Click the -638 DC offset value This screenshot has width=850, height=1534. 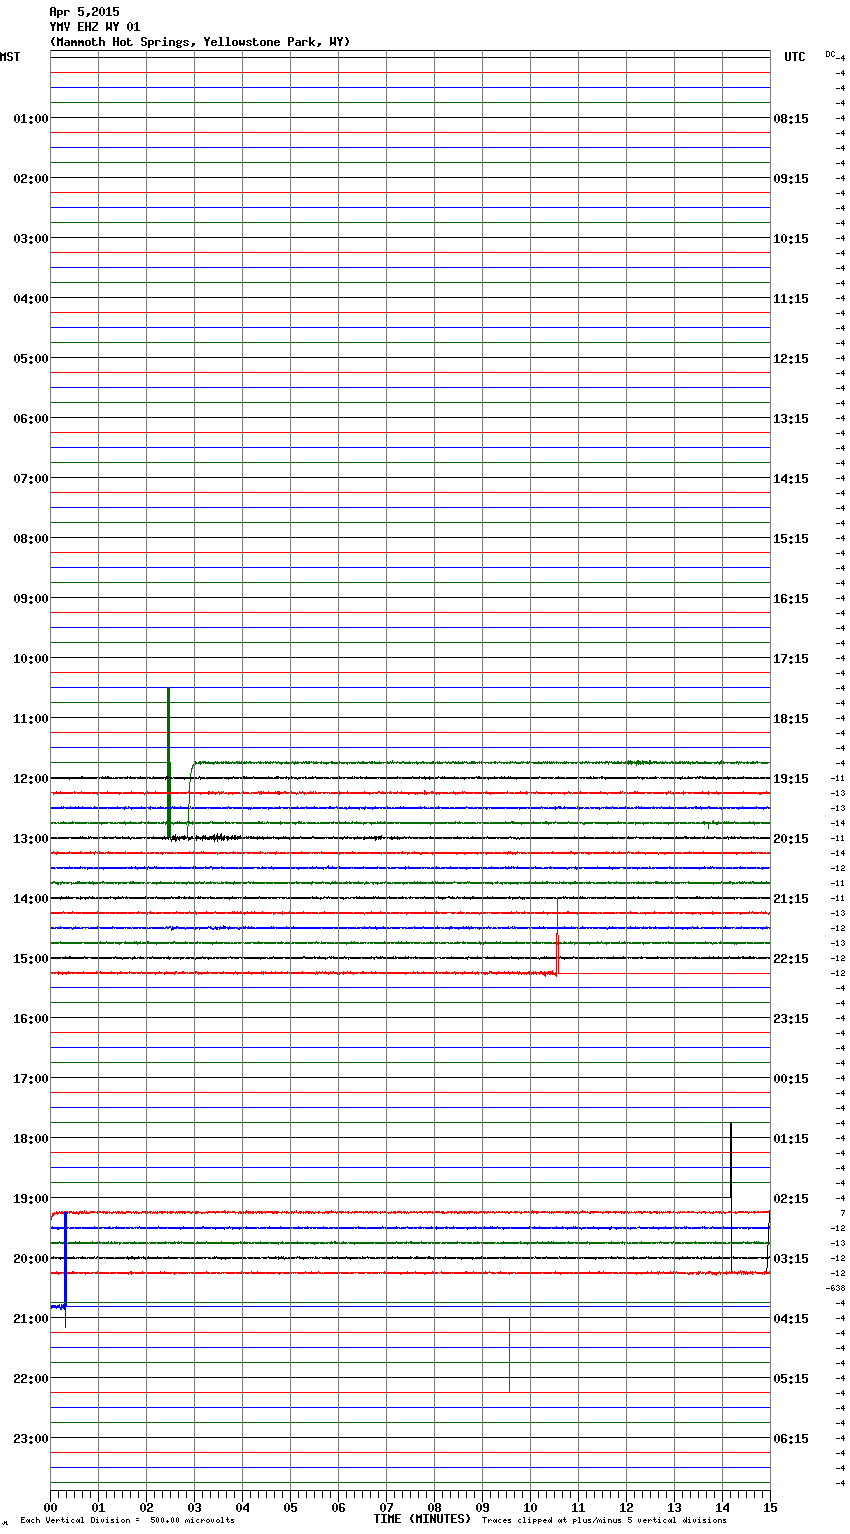836,1288
